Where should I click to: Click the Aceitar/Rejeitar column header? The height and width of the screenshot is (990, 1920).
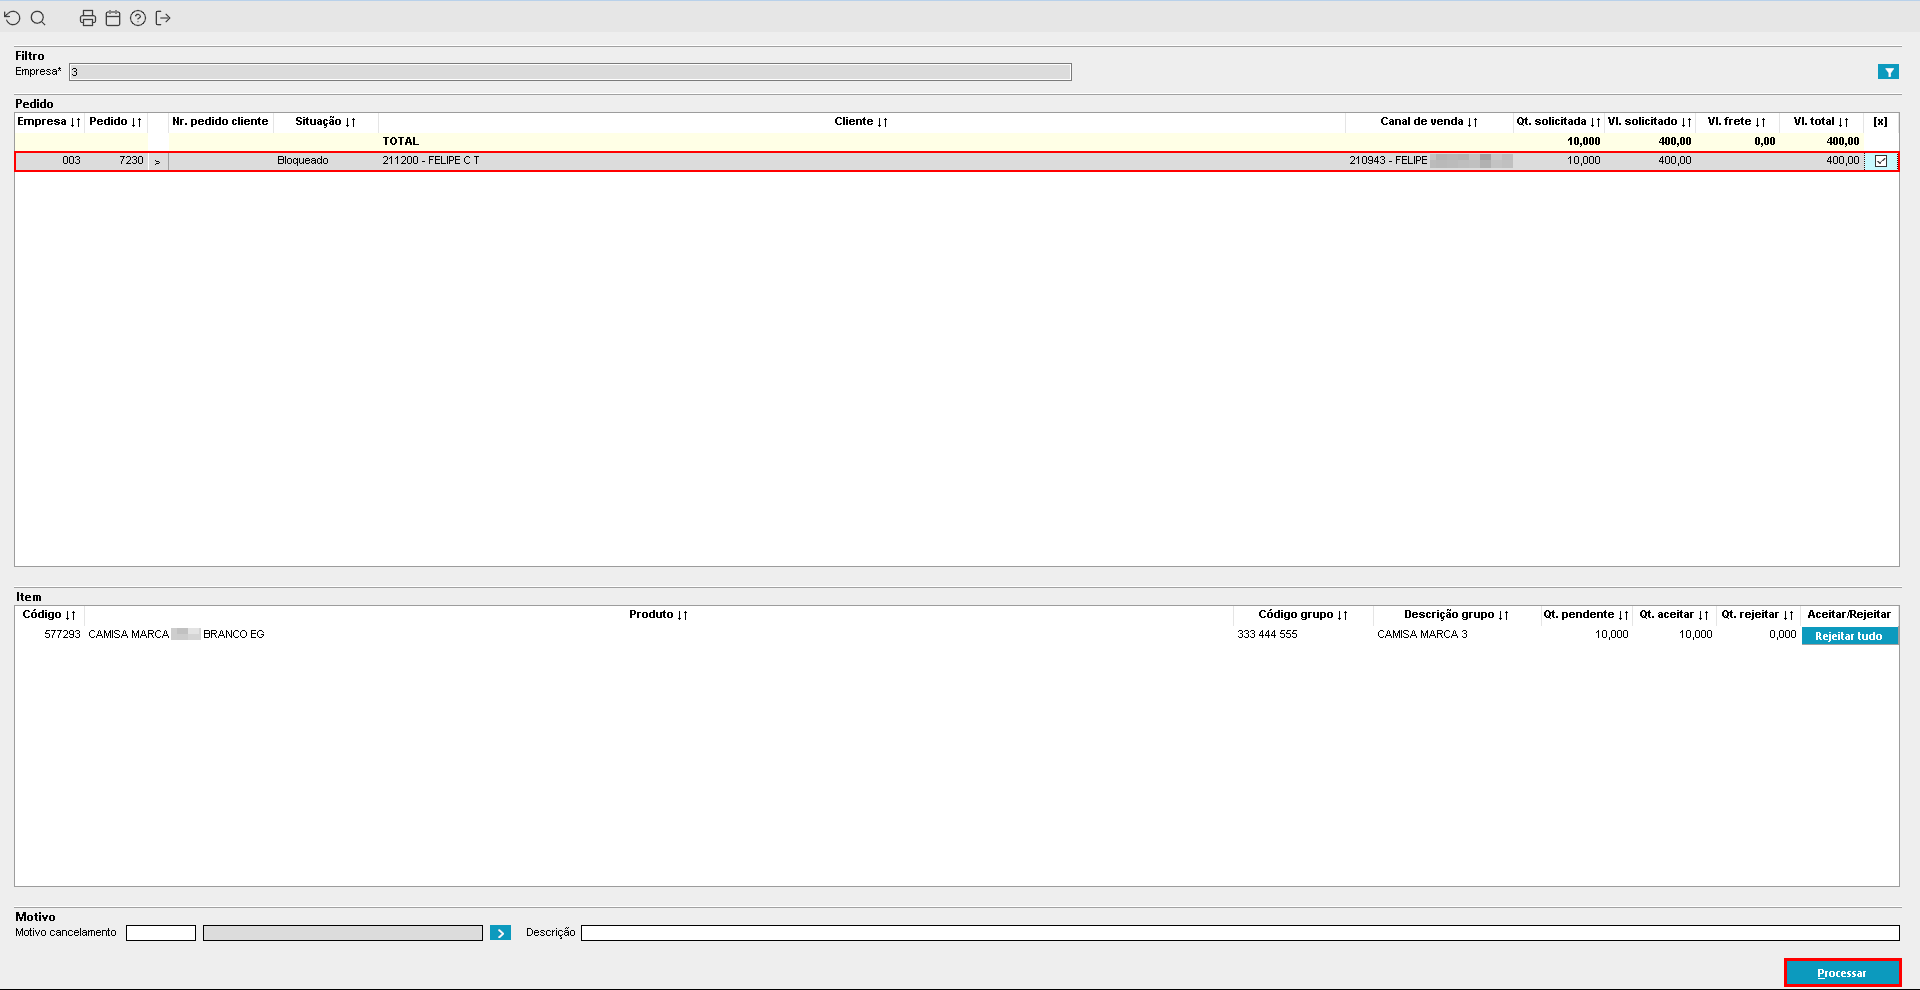pos(1849,615)
